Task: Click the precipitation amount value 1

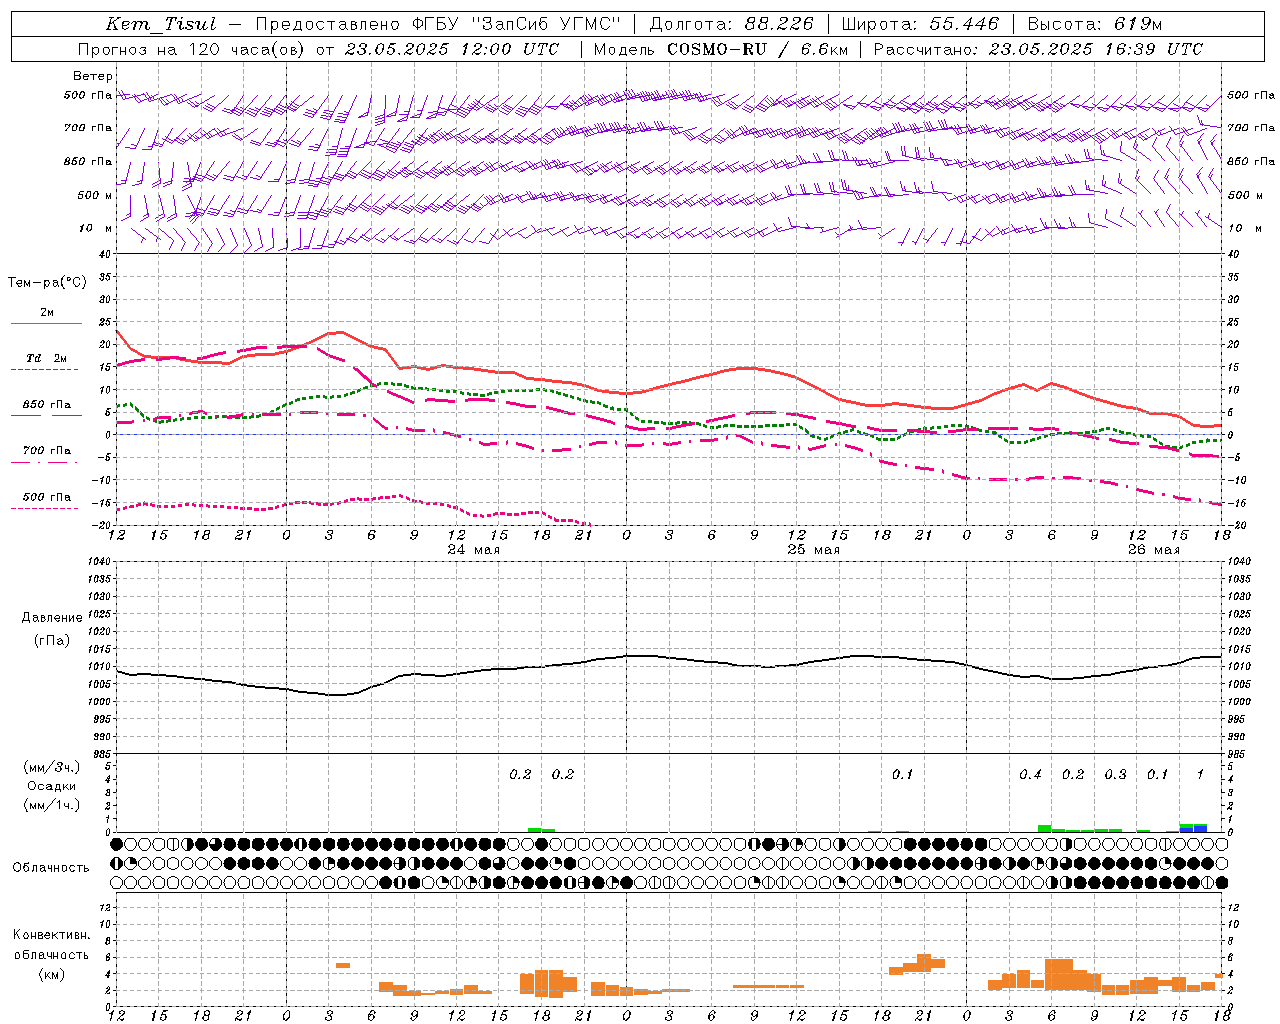Action: click(x=1200, y=775)
